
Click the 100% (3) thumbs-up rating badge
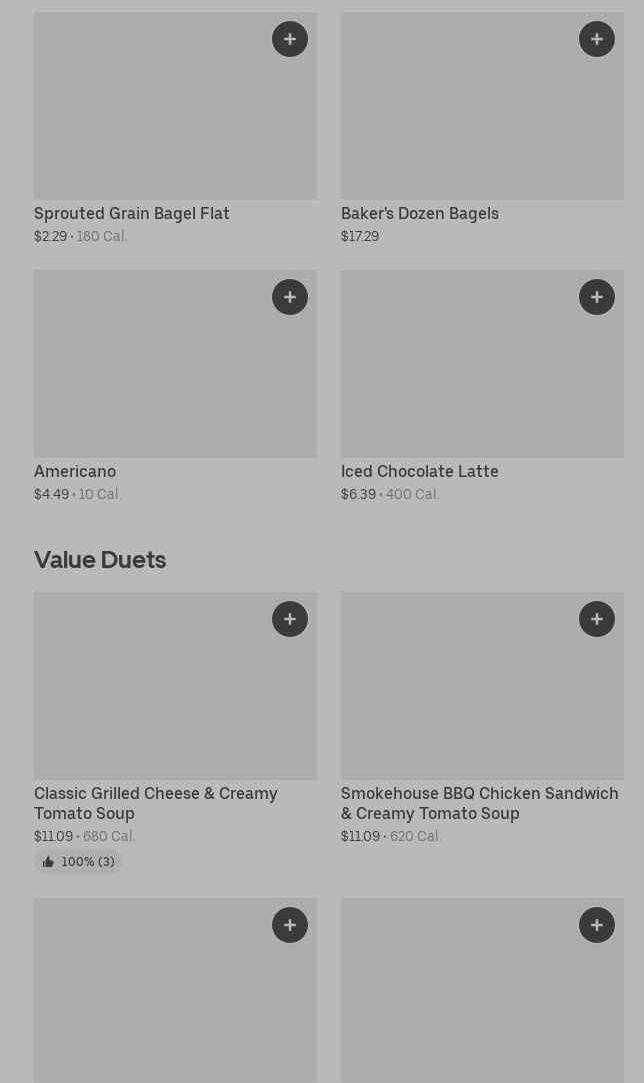click(x=78, y=862)
